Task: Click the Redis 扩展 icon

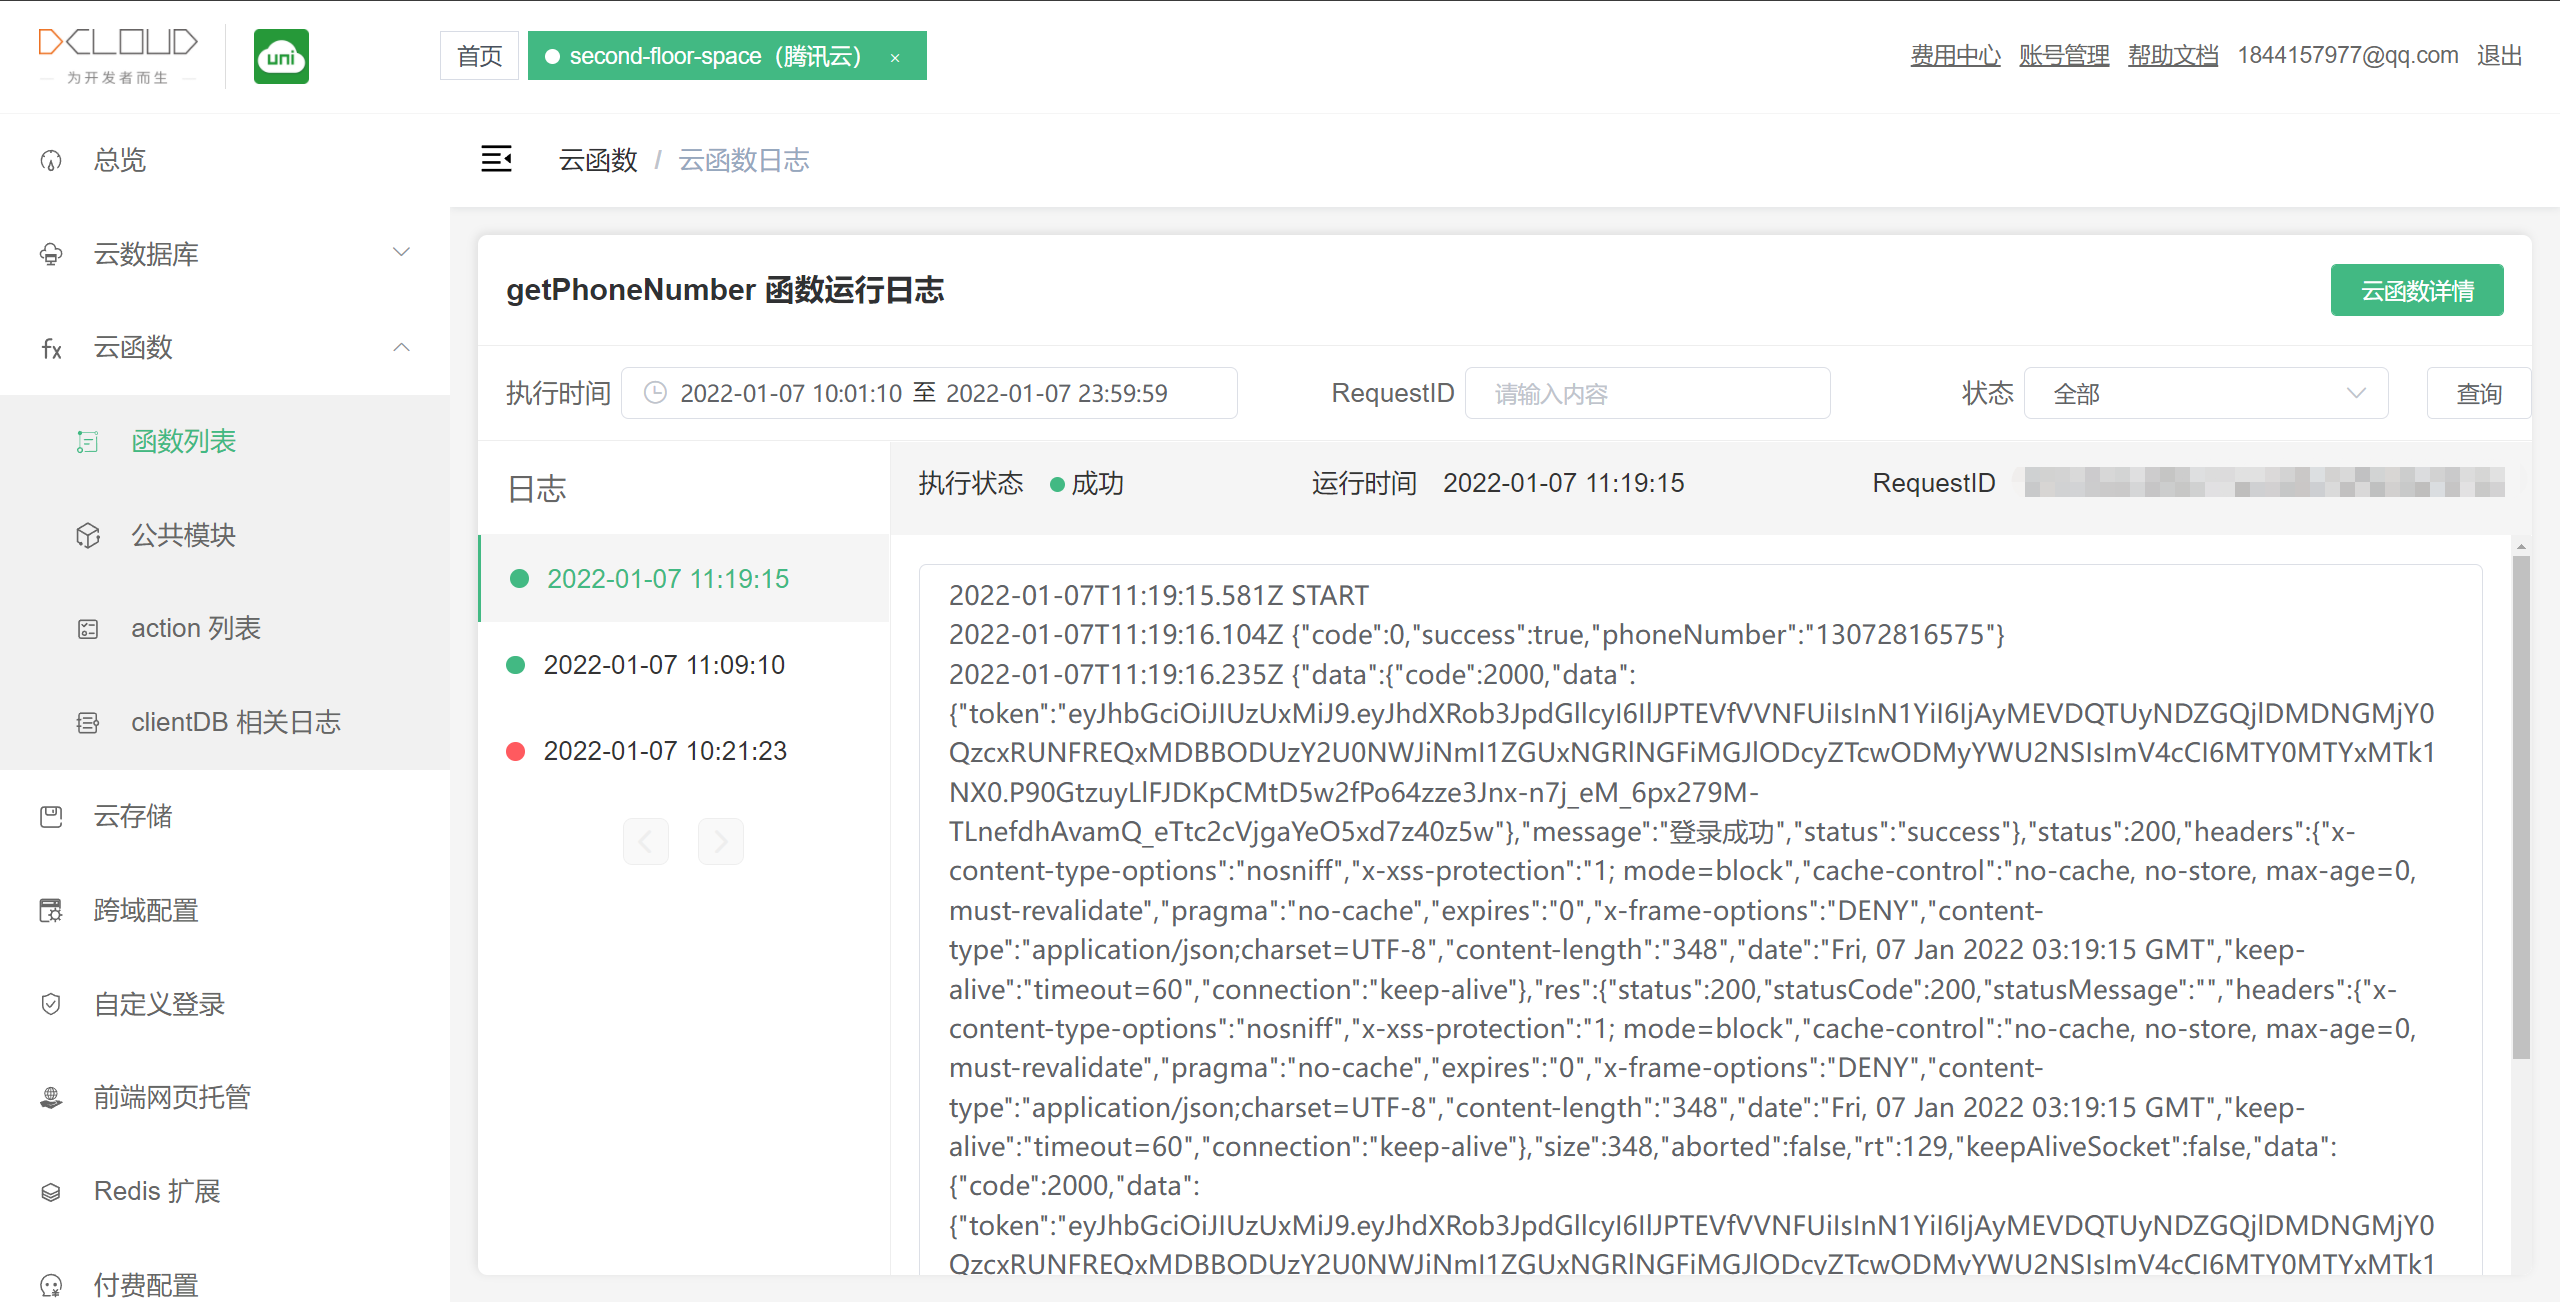Action: click(51, 1192)
